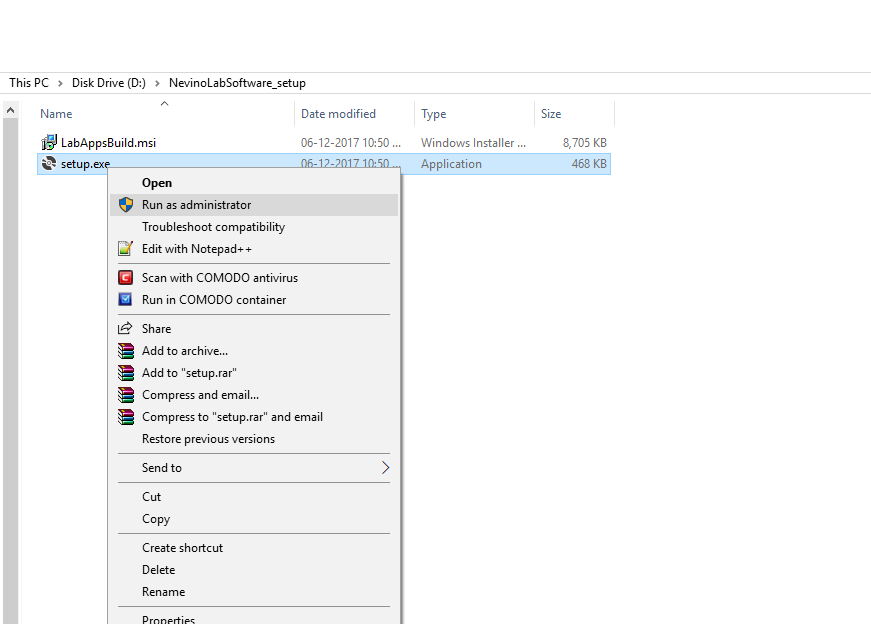Click the navigation pane scroll up arrow

10,110
